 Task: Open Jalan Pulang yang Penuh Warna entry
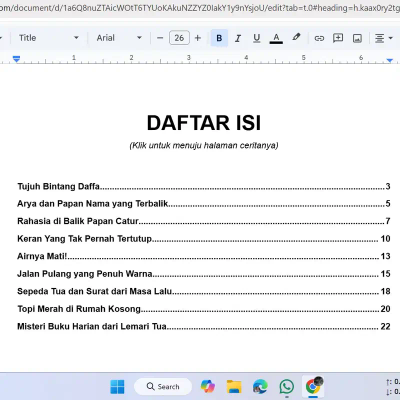coord(204,274)
